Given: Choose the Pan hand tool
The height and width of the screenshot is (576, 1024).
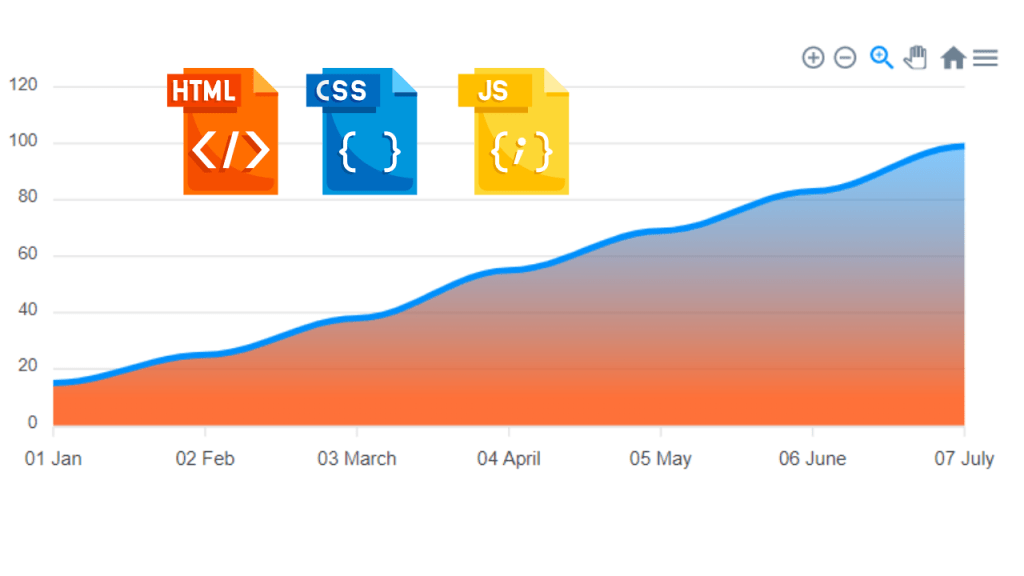Looking at the screenshot, I should coord(915,57).
